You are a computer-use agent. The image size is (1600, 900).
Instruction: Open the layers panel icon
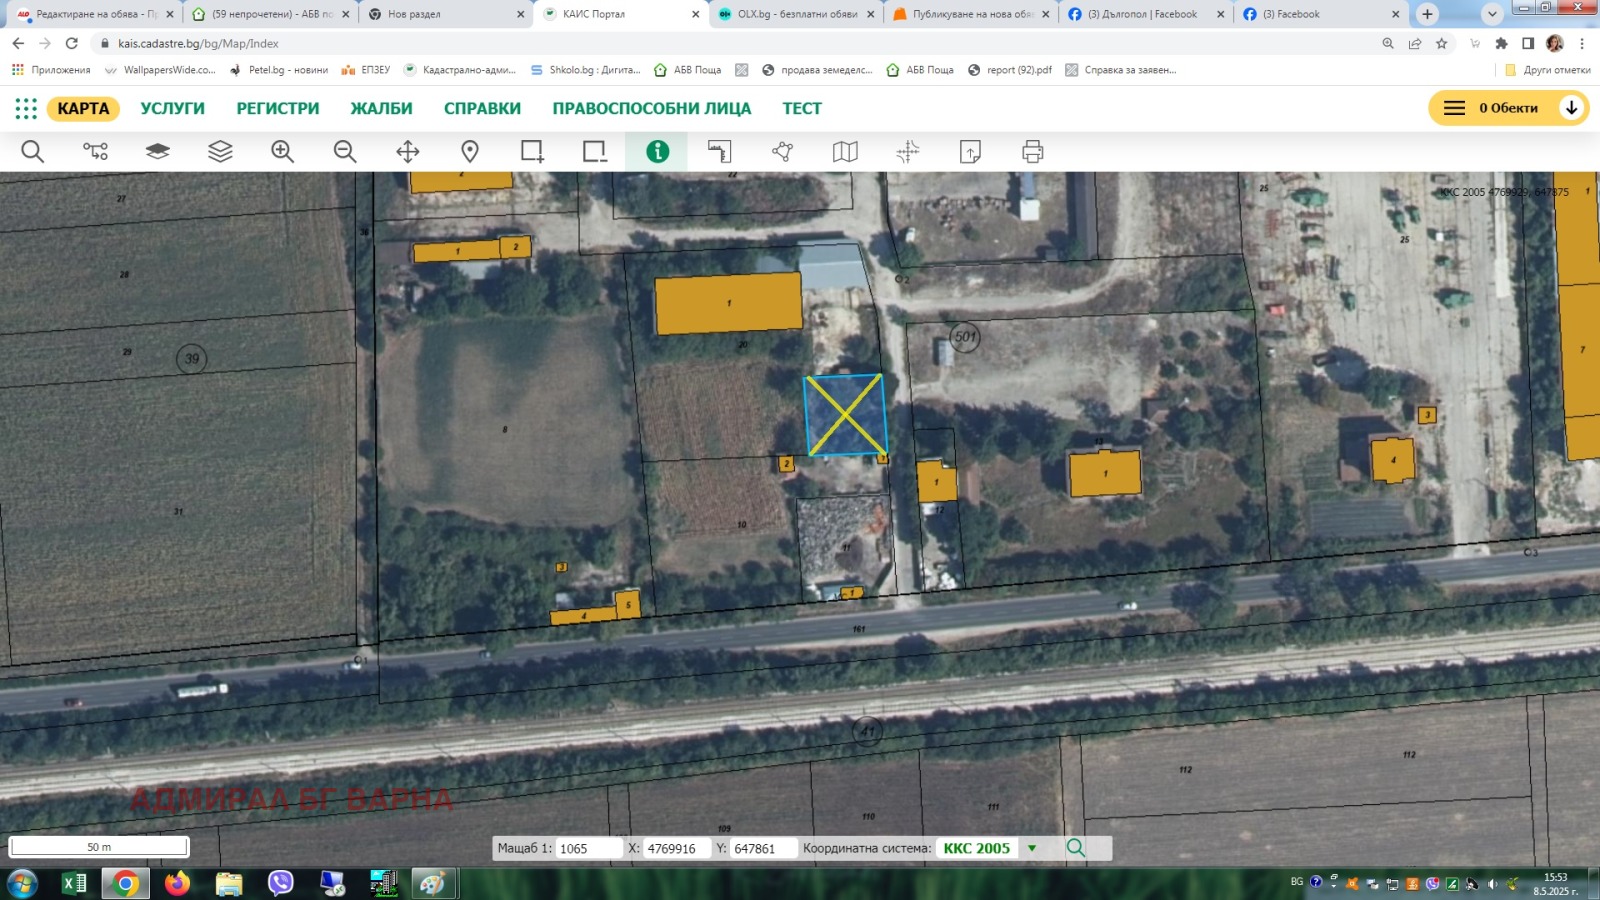click(219, 151)
